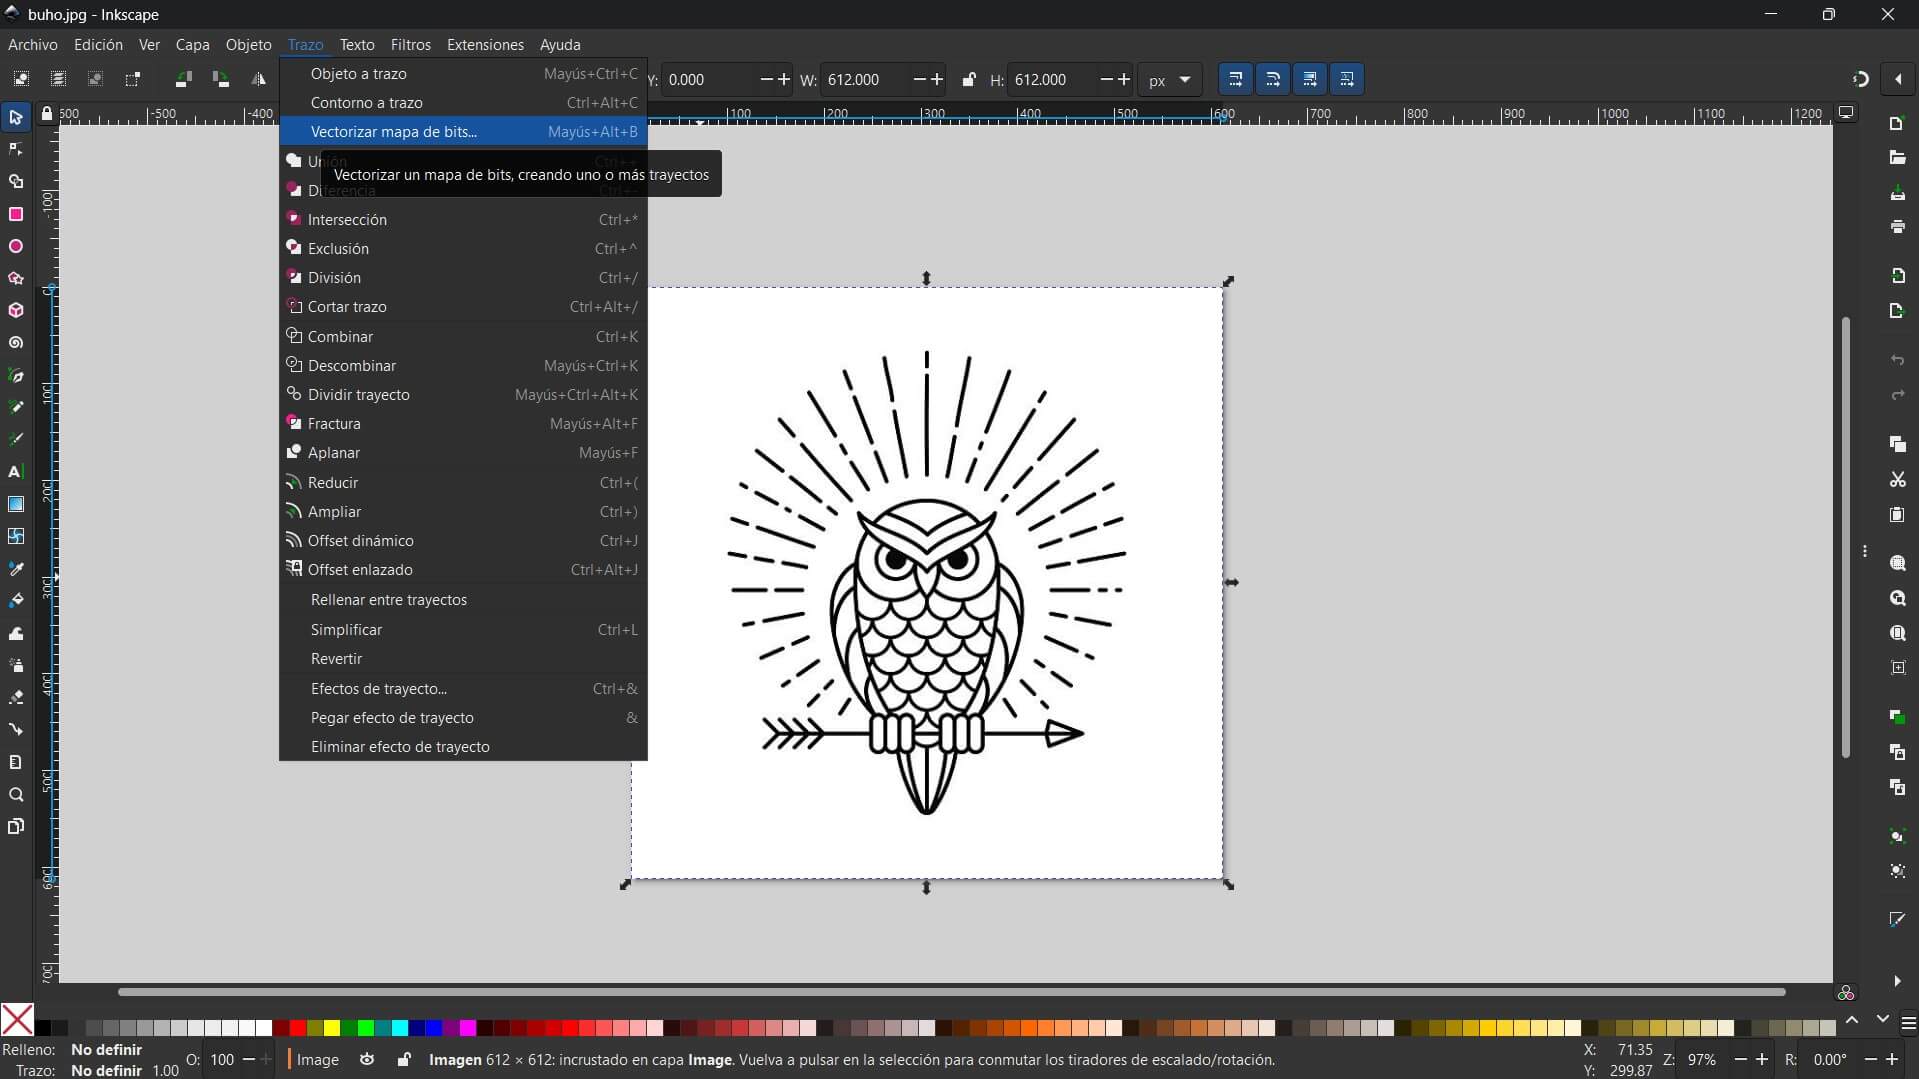1919x1079 pixels.
Task: Select the 3D Box tool
Action: tap(16, 311)
